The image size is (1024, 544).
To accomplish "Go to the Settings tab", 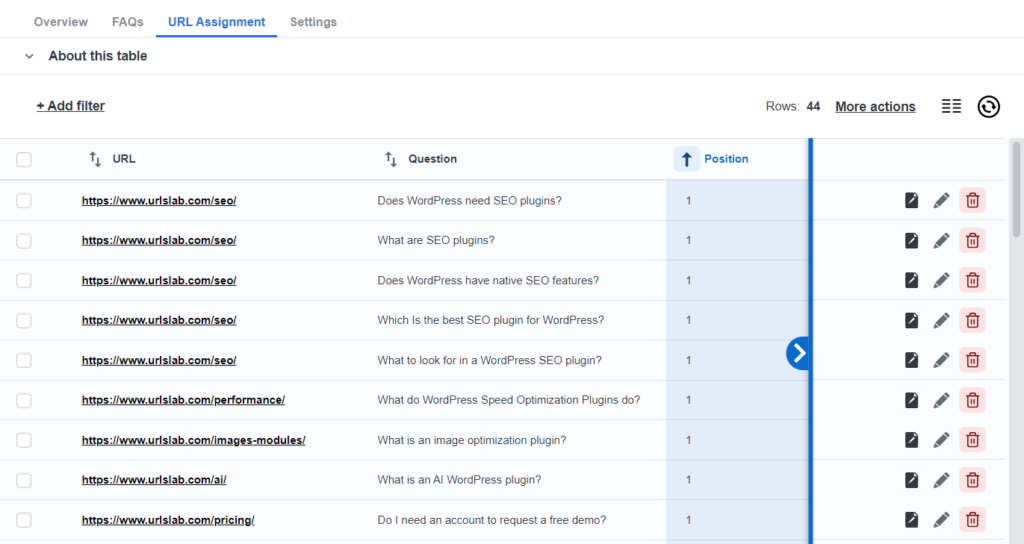I will (x=313, y=22).
